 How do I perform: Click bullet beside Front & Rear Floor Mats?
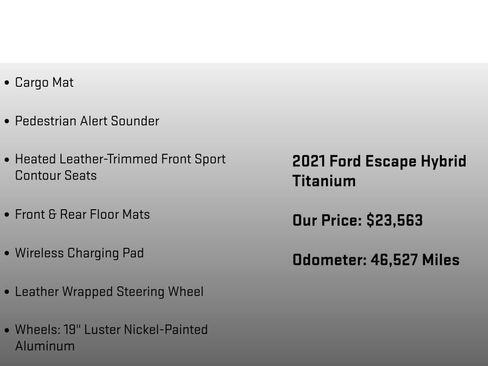(x=7, y=214)
